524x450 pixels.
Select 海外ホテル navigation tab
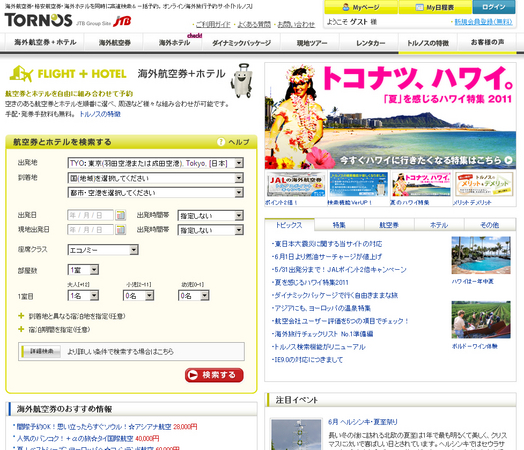click(174, 43)
